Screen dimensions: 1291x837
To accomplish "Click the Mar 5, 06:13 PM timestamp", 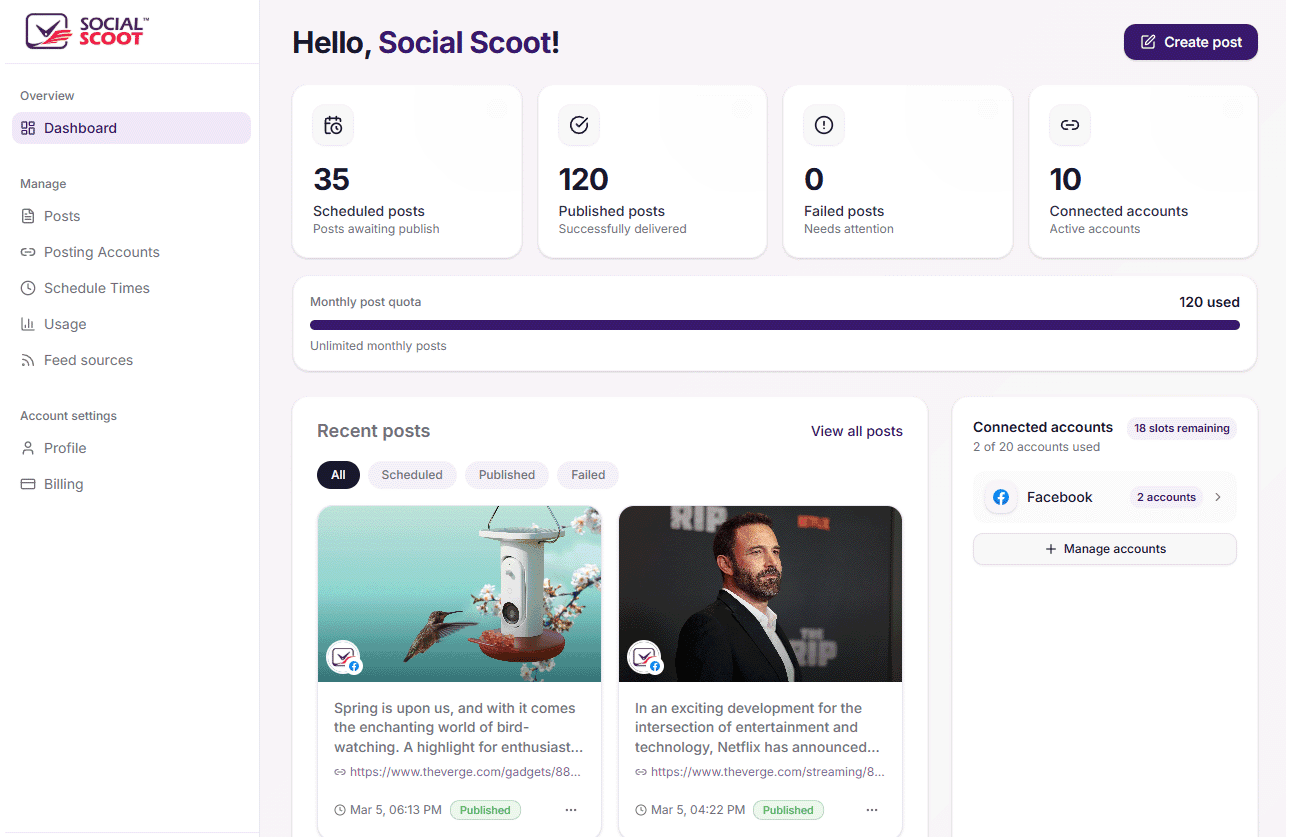I will 388,810.
